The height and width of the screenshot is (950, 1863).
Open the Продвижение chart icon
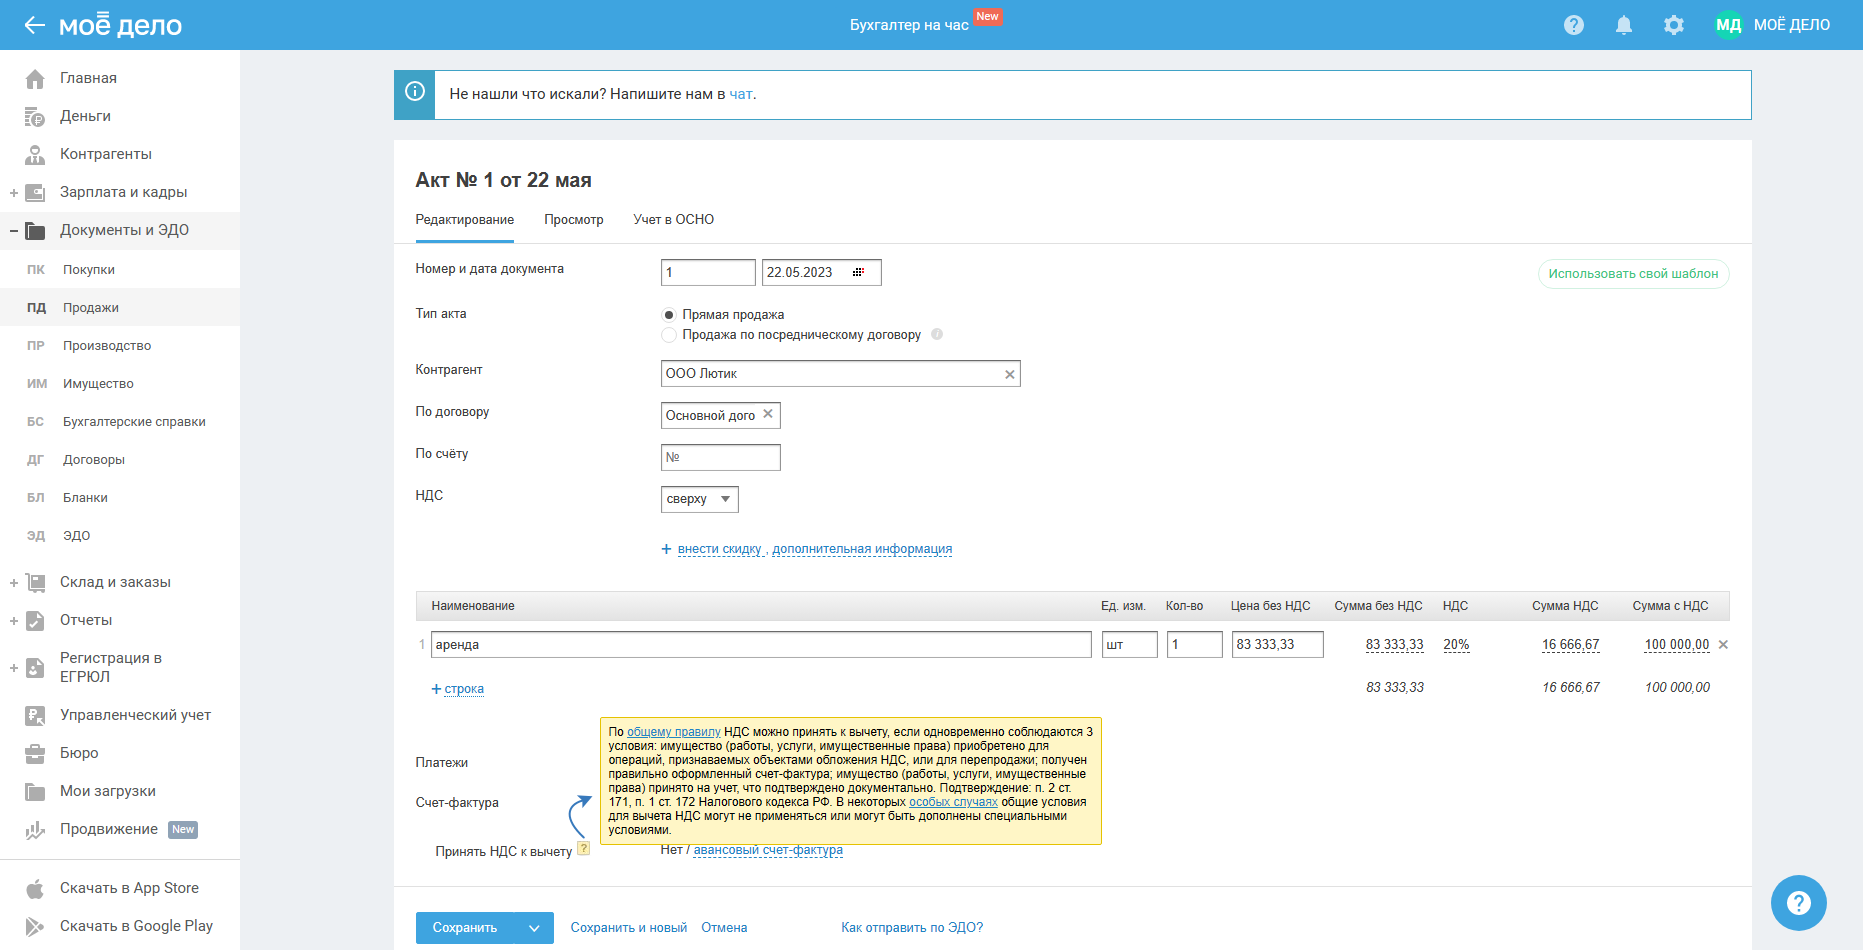pos(35,829)
